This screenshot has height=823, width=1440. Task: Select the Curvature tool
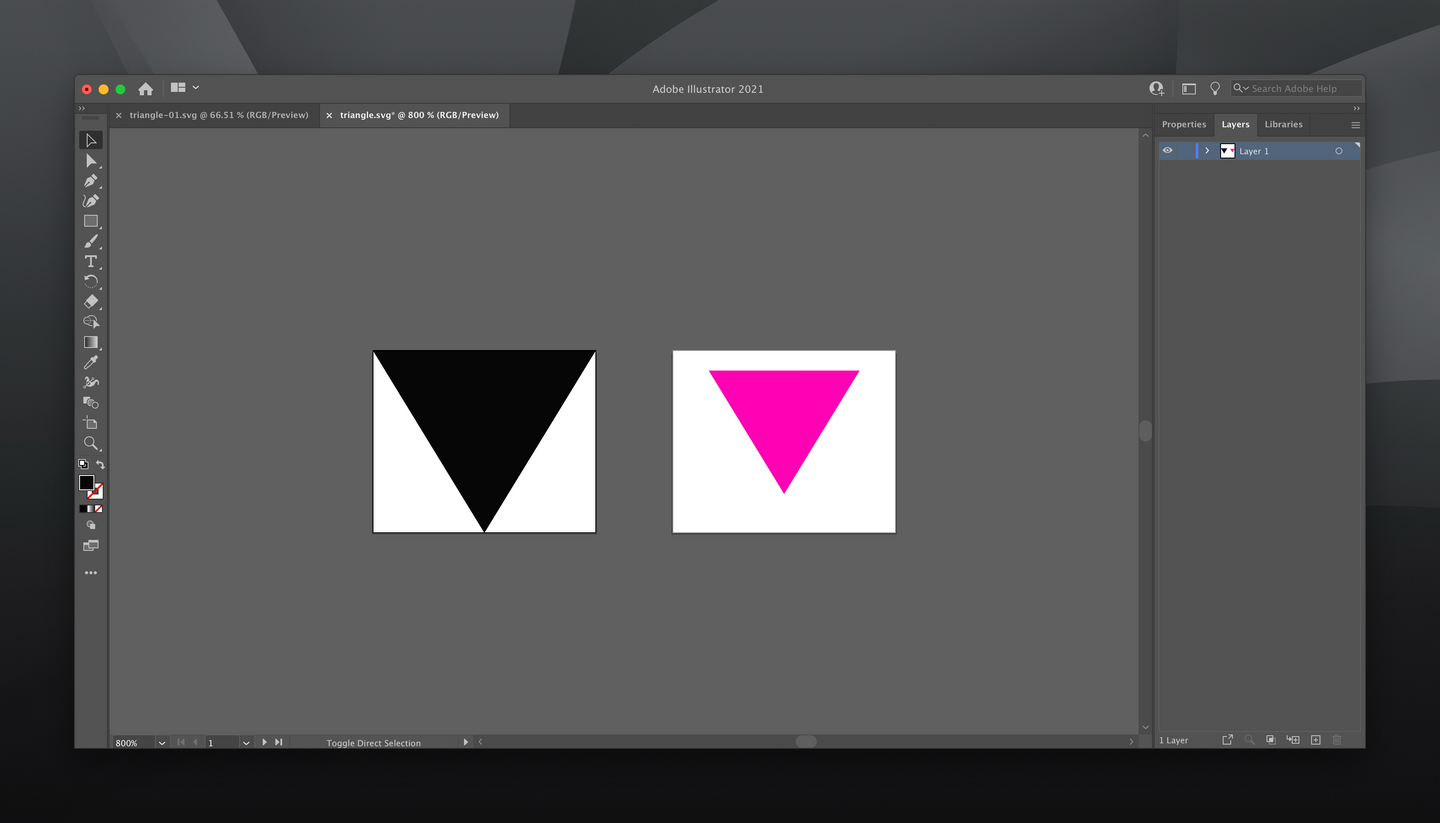91,201
